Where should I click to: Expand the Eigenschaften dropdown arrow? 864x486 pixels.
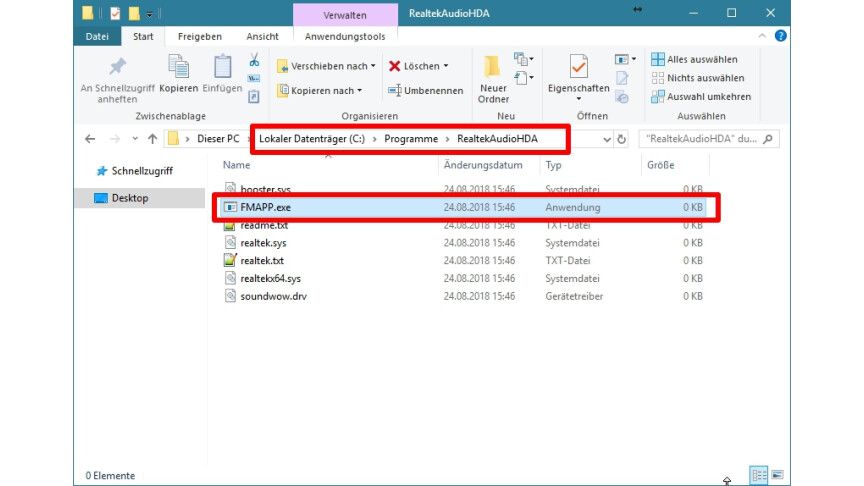coord(579,99)
